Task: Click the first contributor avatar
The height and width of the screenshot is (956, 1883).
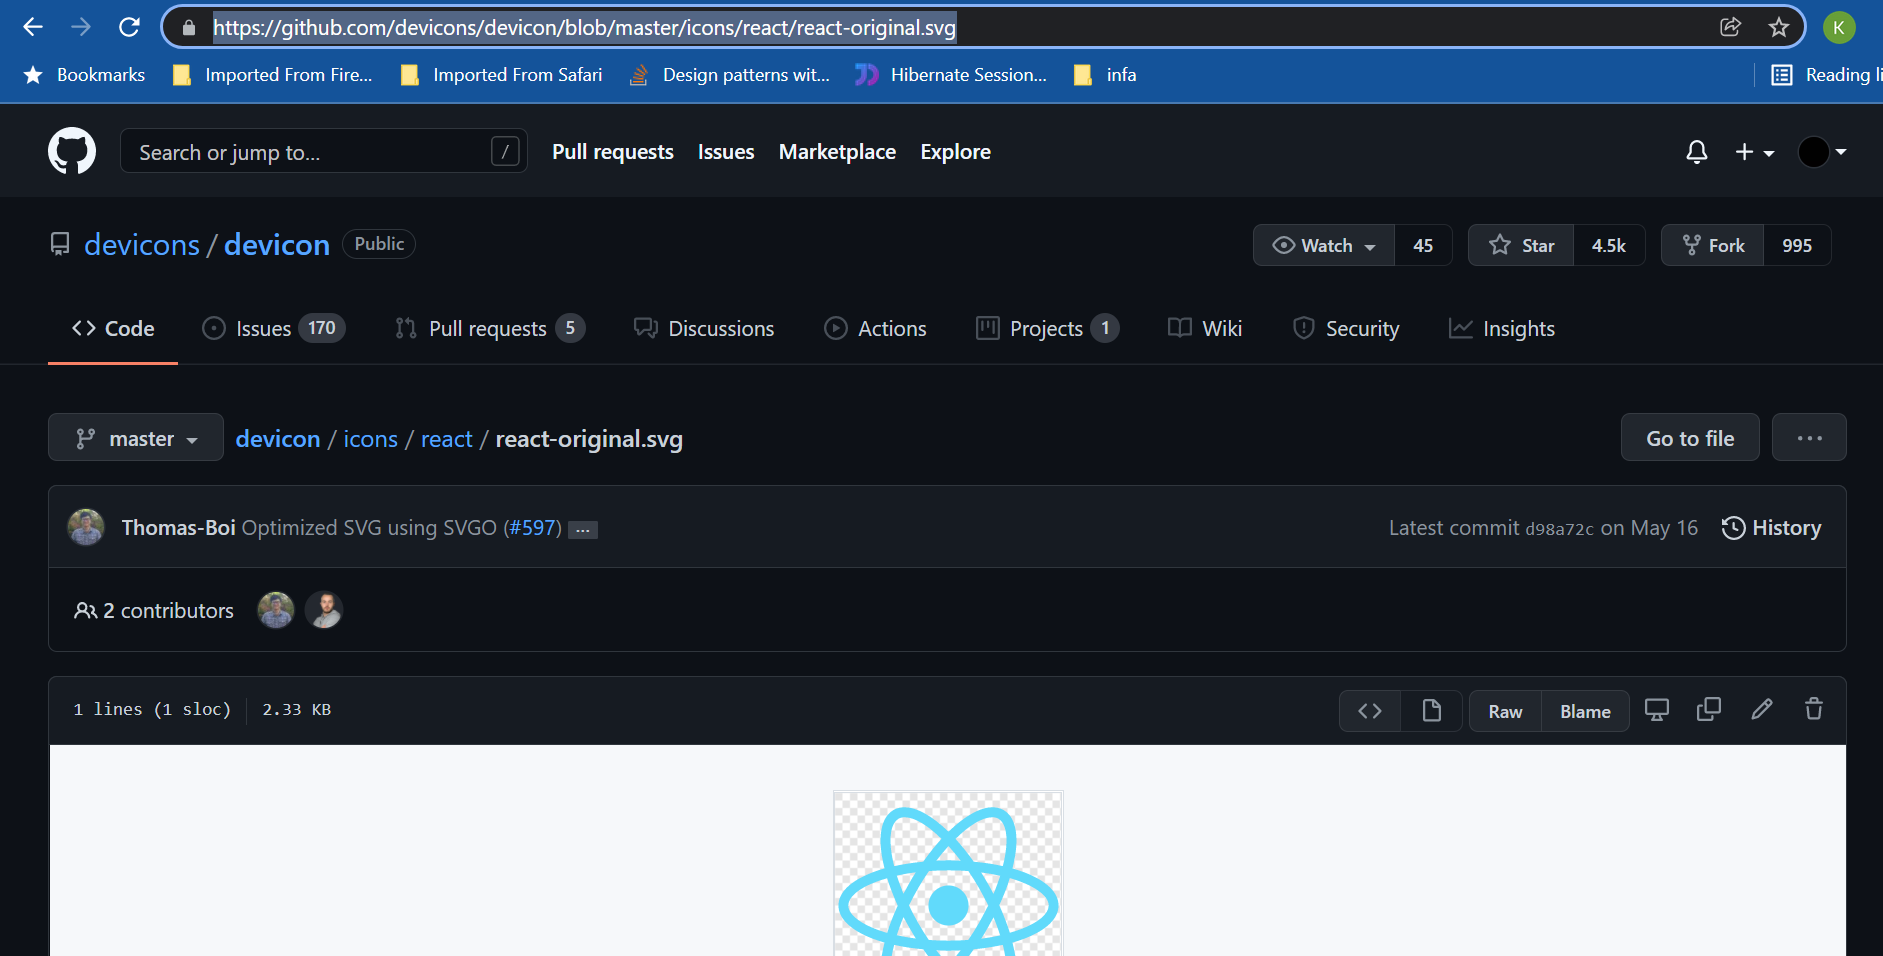Action: point(276,610)
